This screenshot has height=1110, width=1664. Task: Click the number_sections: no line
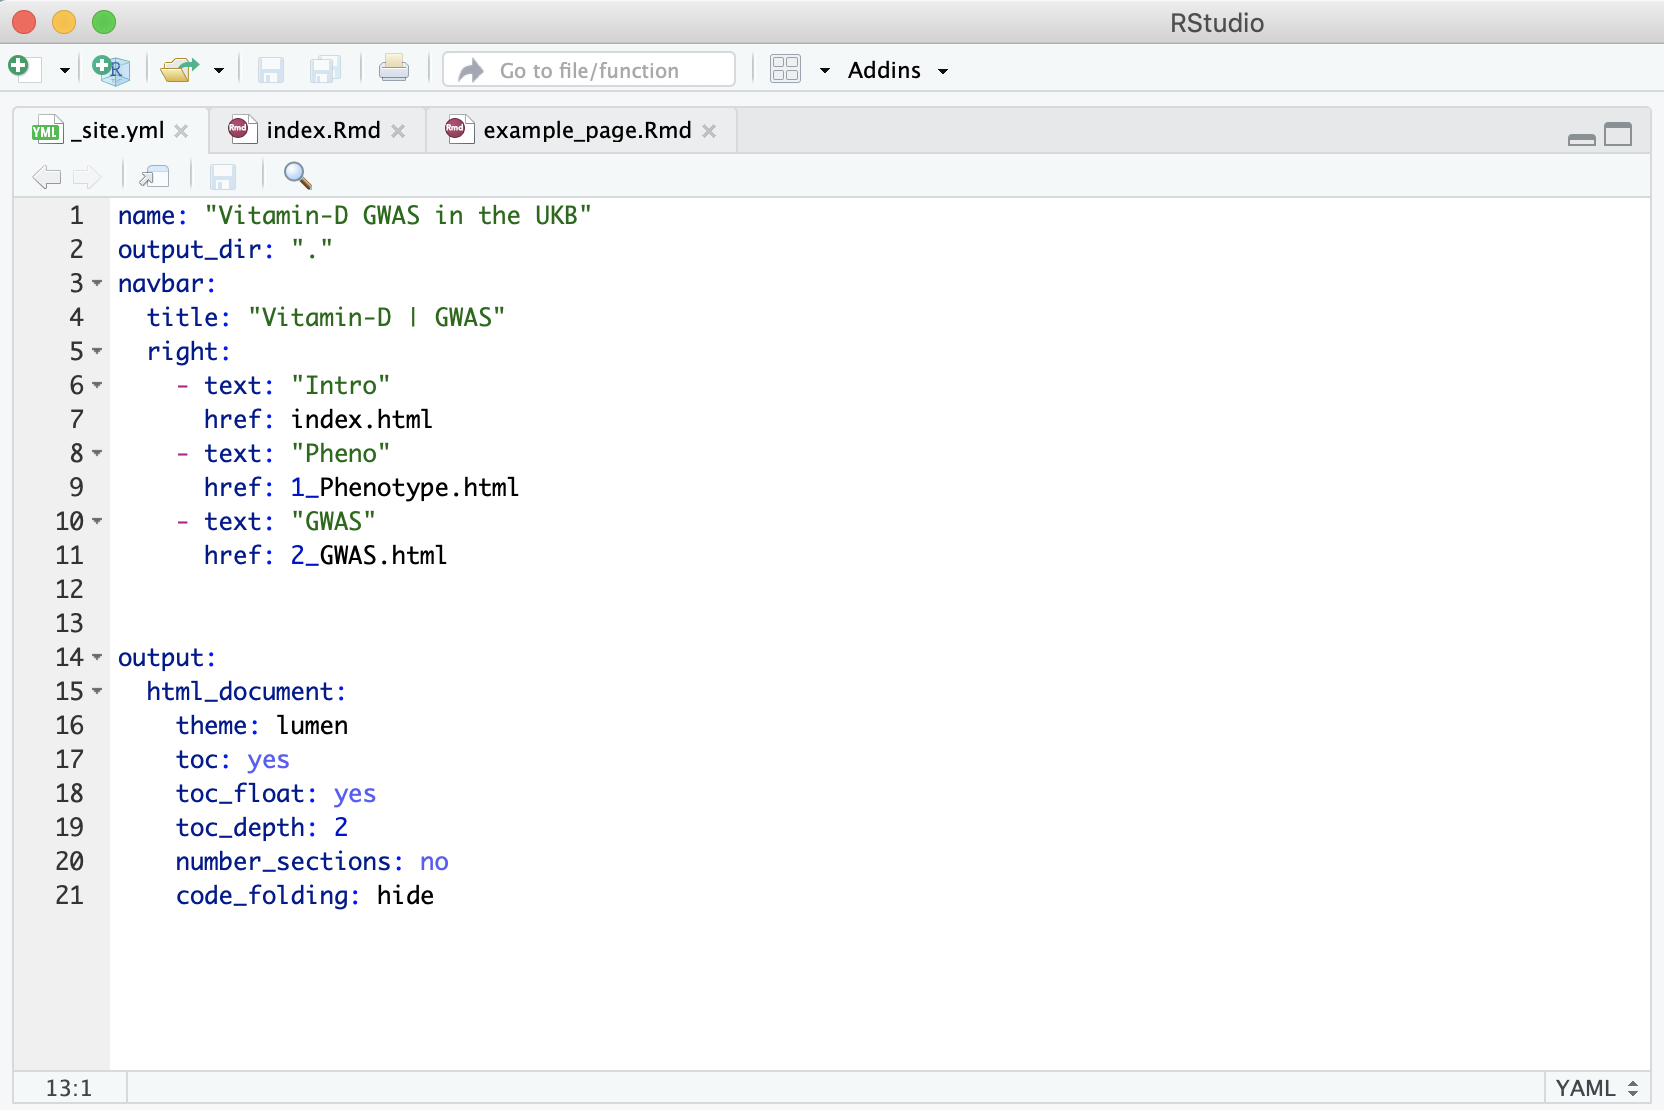[312, 862]
